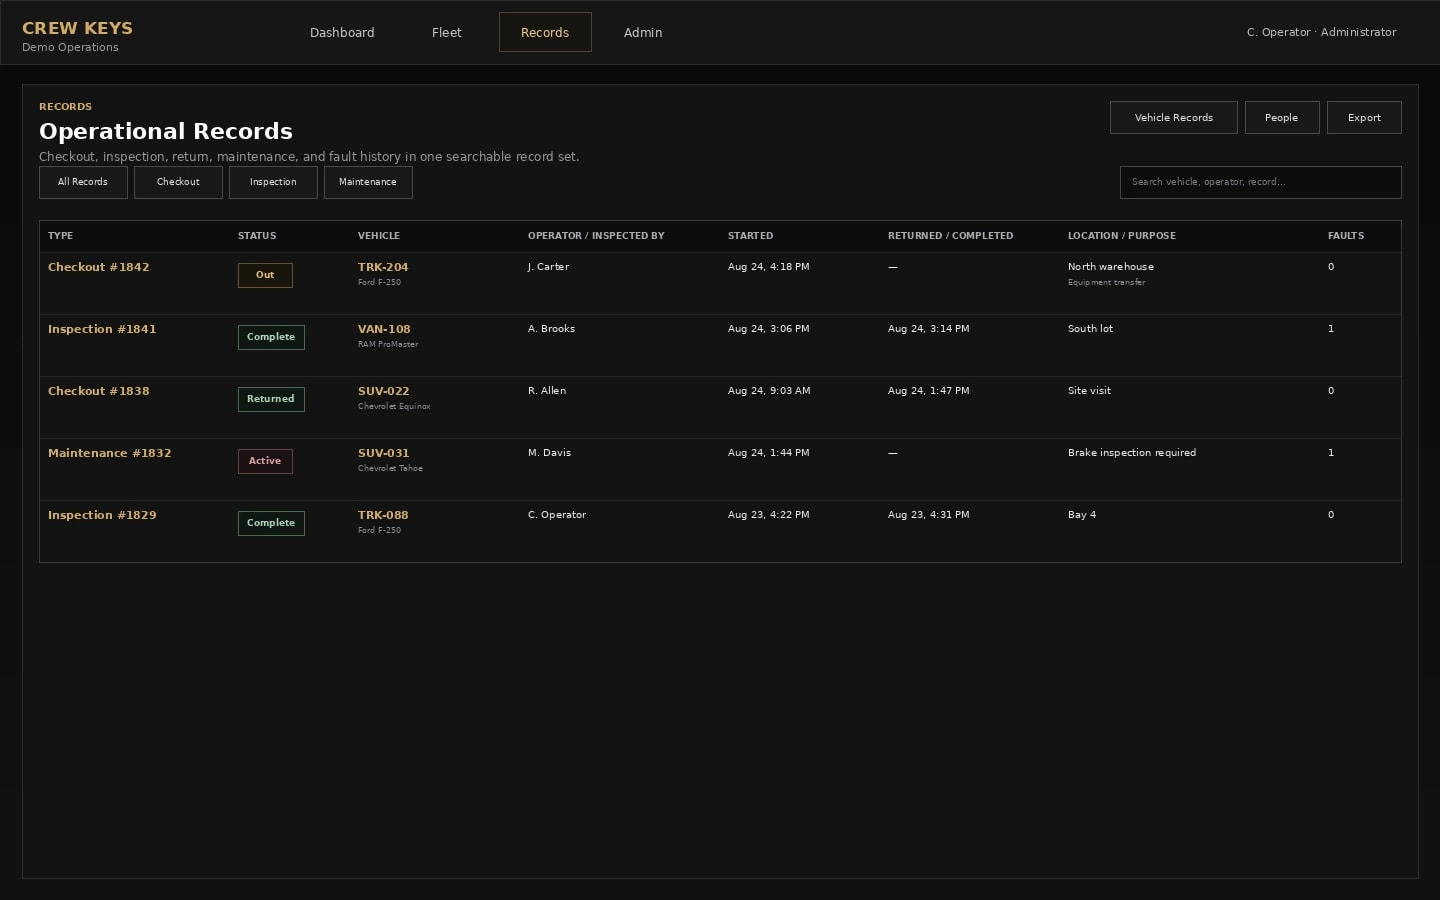Image resolution: width=1440 pixels, height=900 pixels.
Task: Open the C. Operator Administrator account label
Action: point(1321,32)
